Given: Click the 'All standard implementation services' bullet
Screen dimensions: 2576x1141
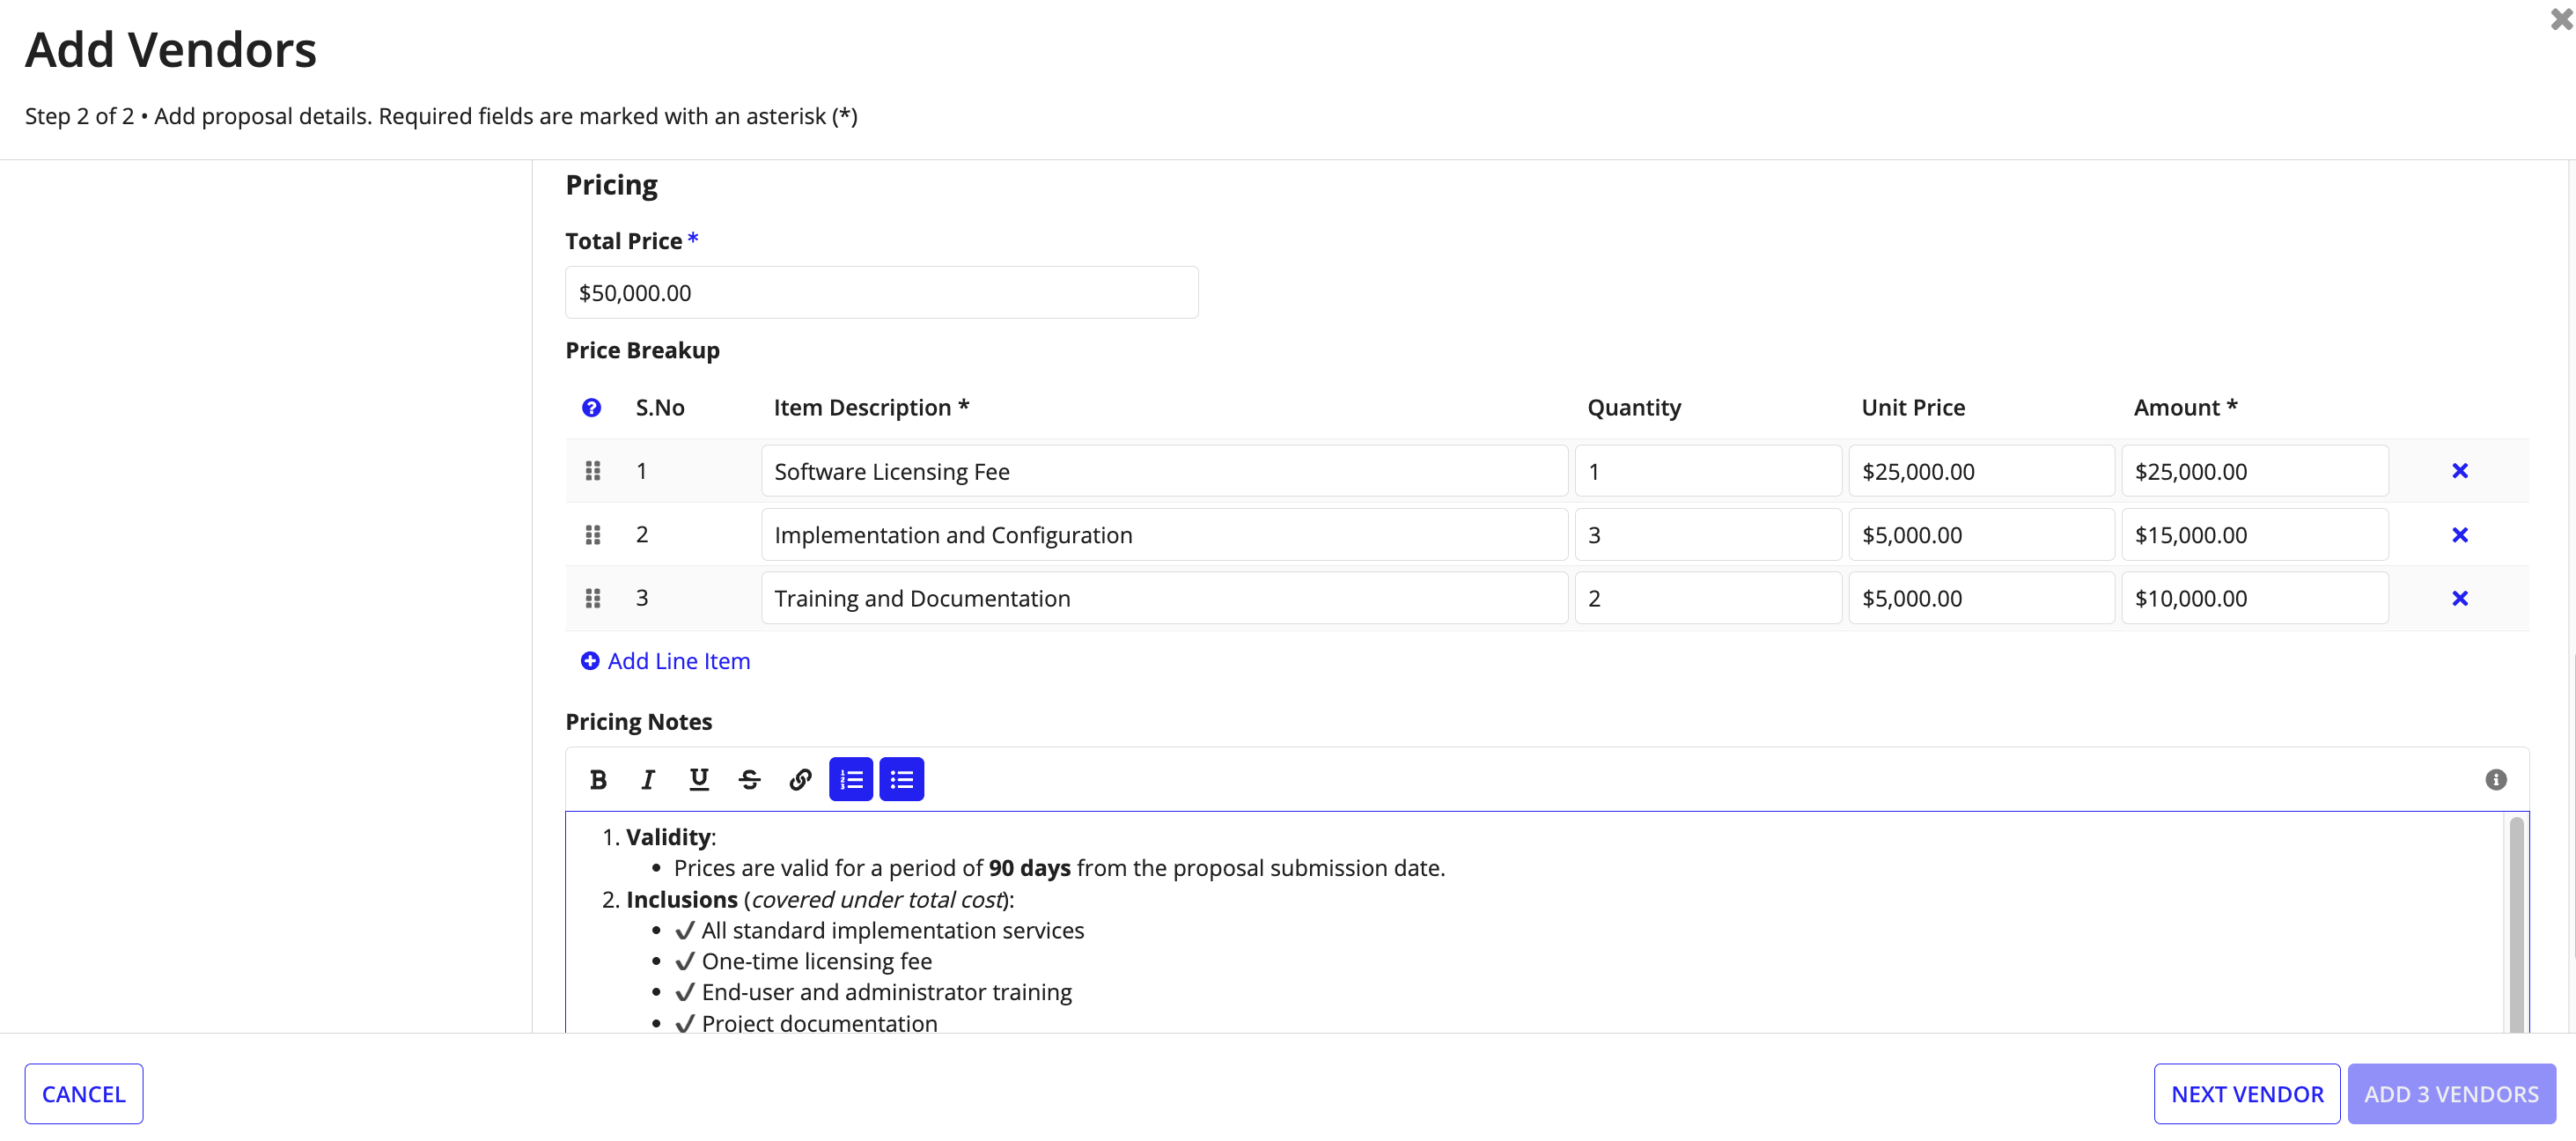Looking at the screenshot, I should (892, 931).
